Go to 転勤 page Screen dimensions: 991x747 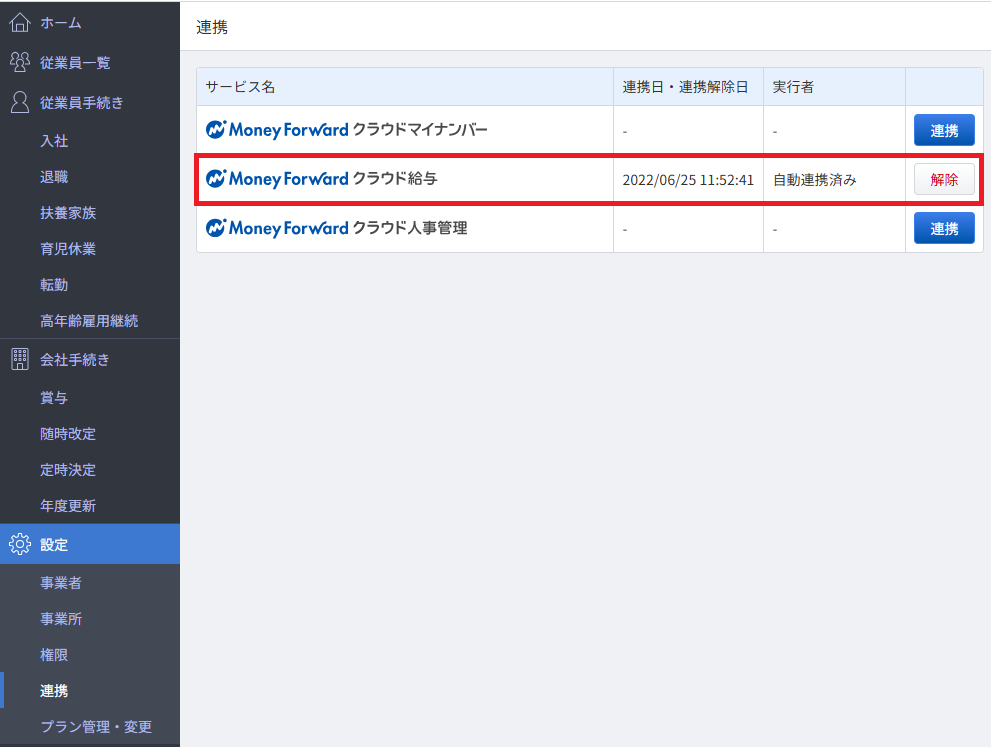54,285
